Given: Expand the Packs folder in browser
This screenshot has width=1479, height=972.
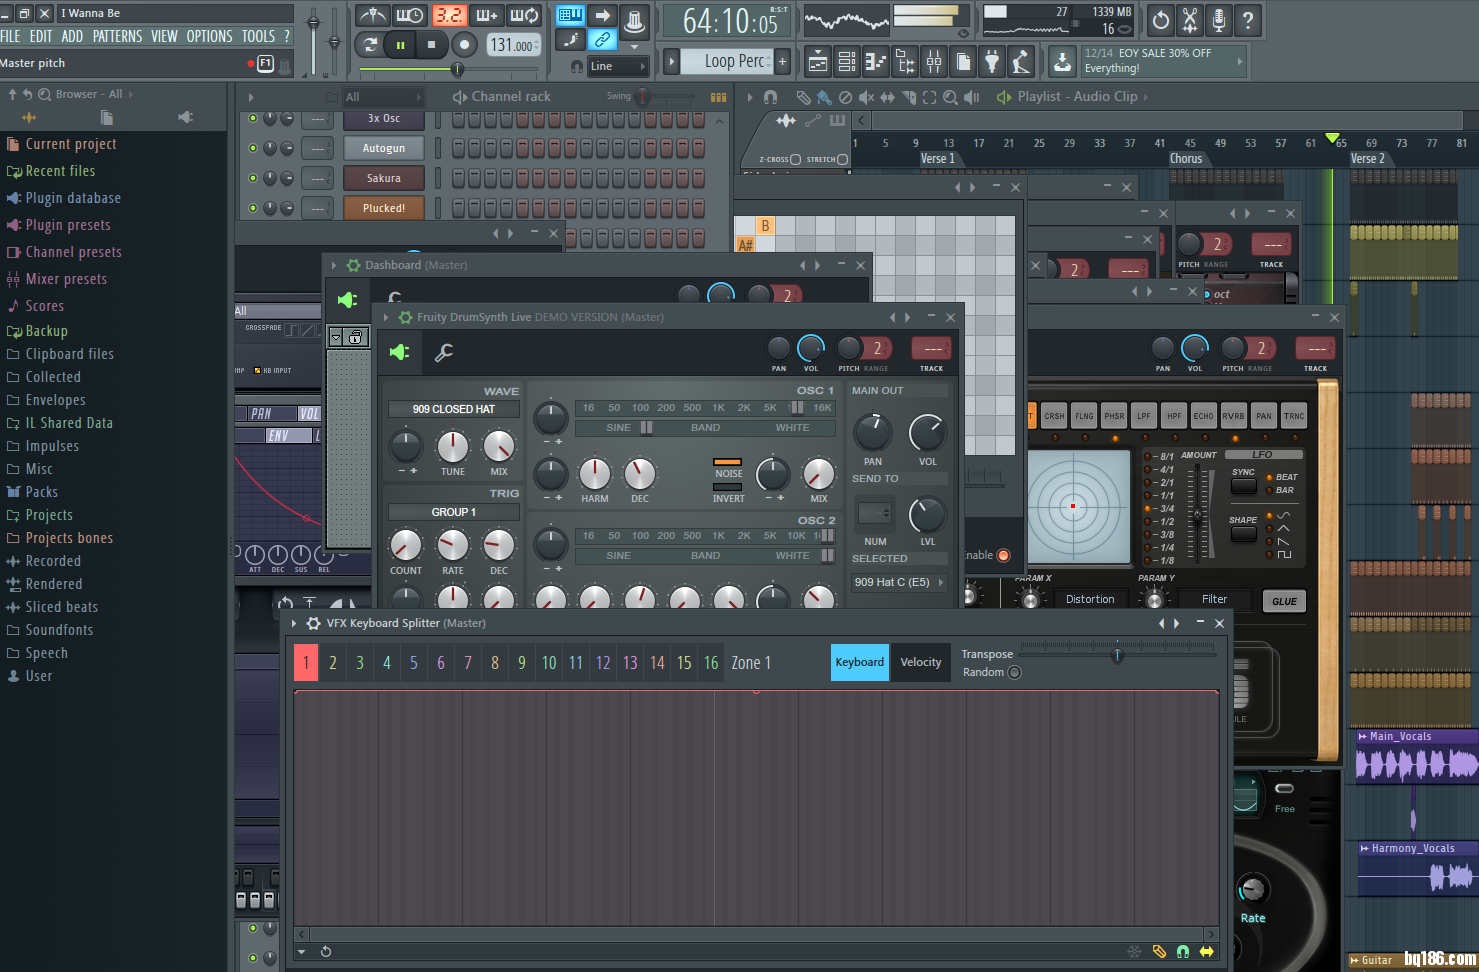Looking at the screenshot, I should [x=41, y=492].
